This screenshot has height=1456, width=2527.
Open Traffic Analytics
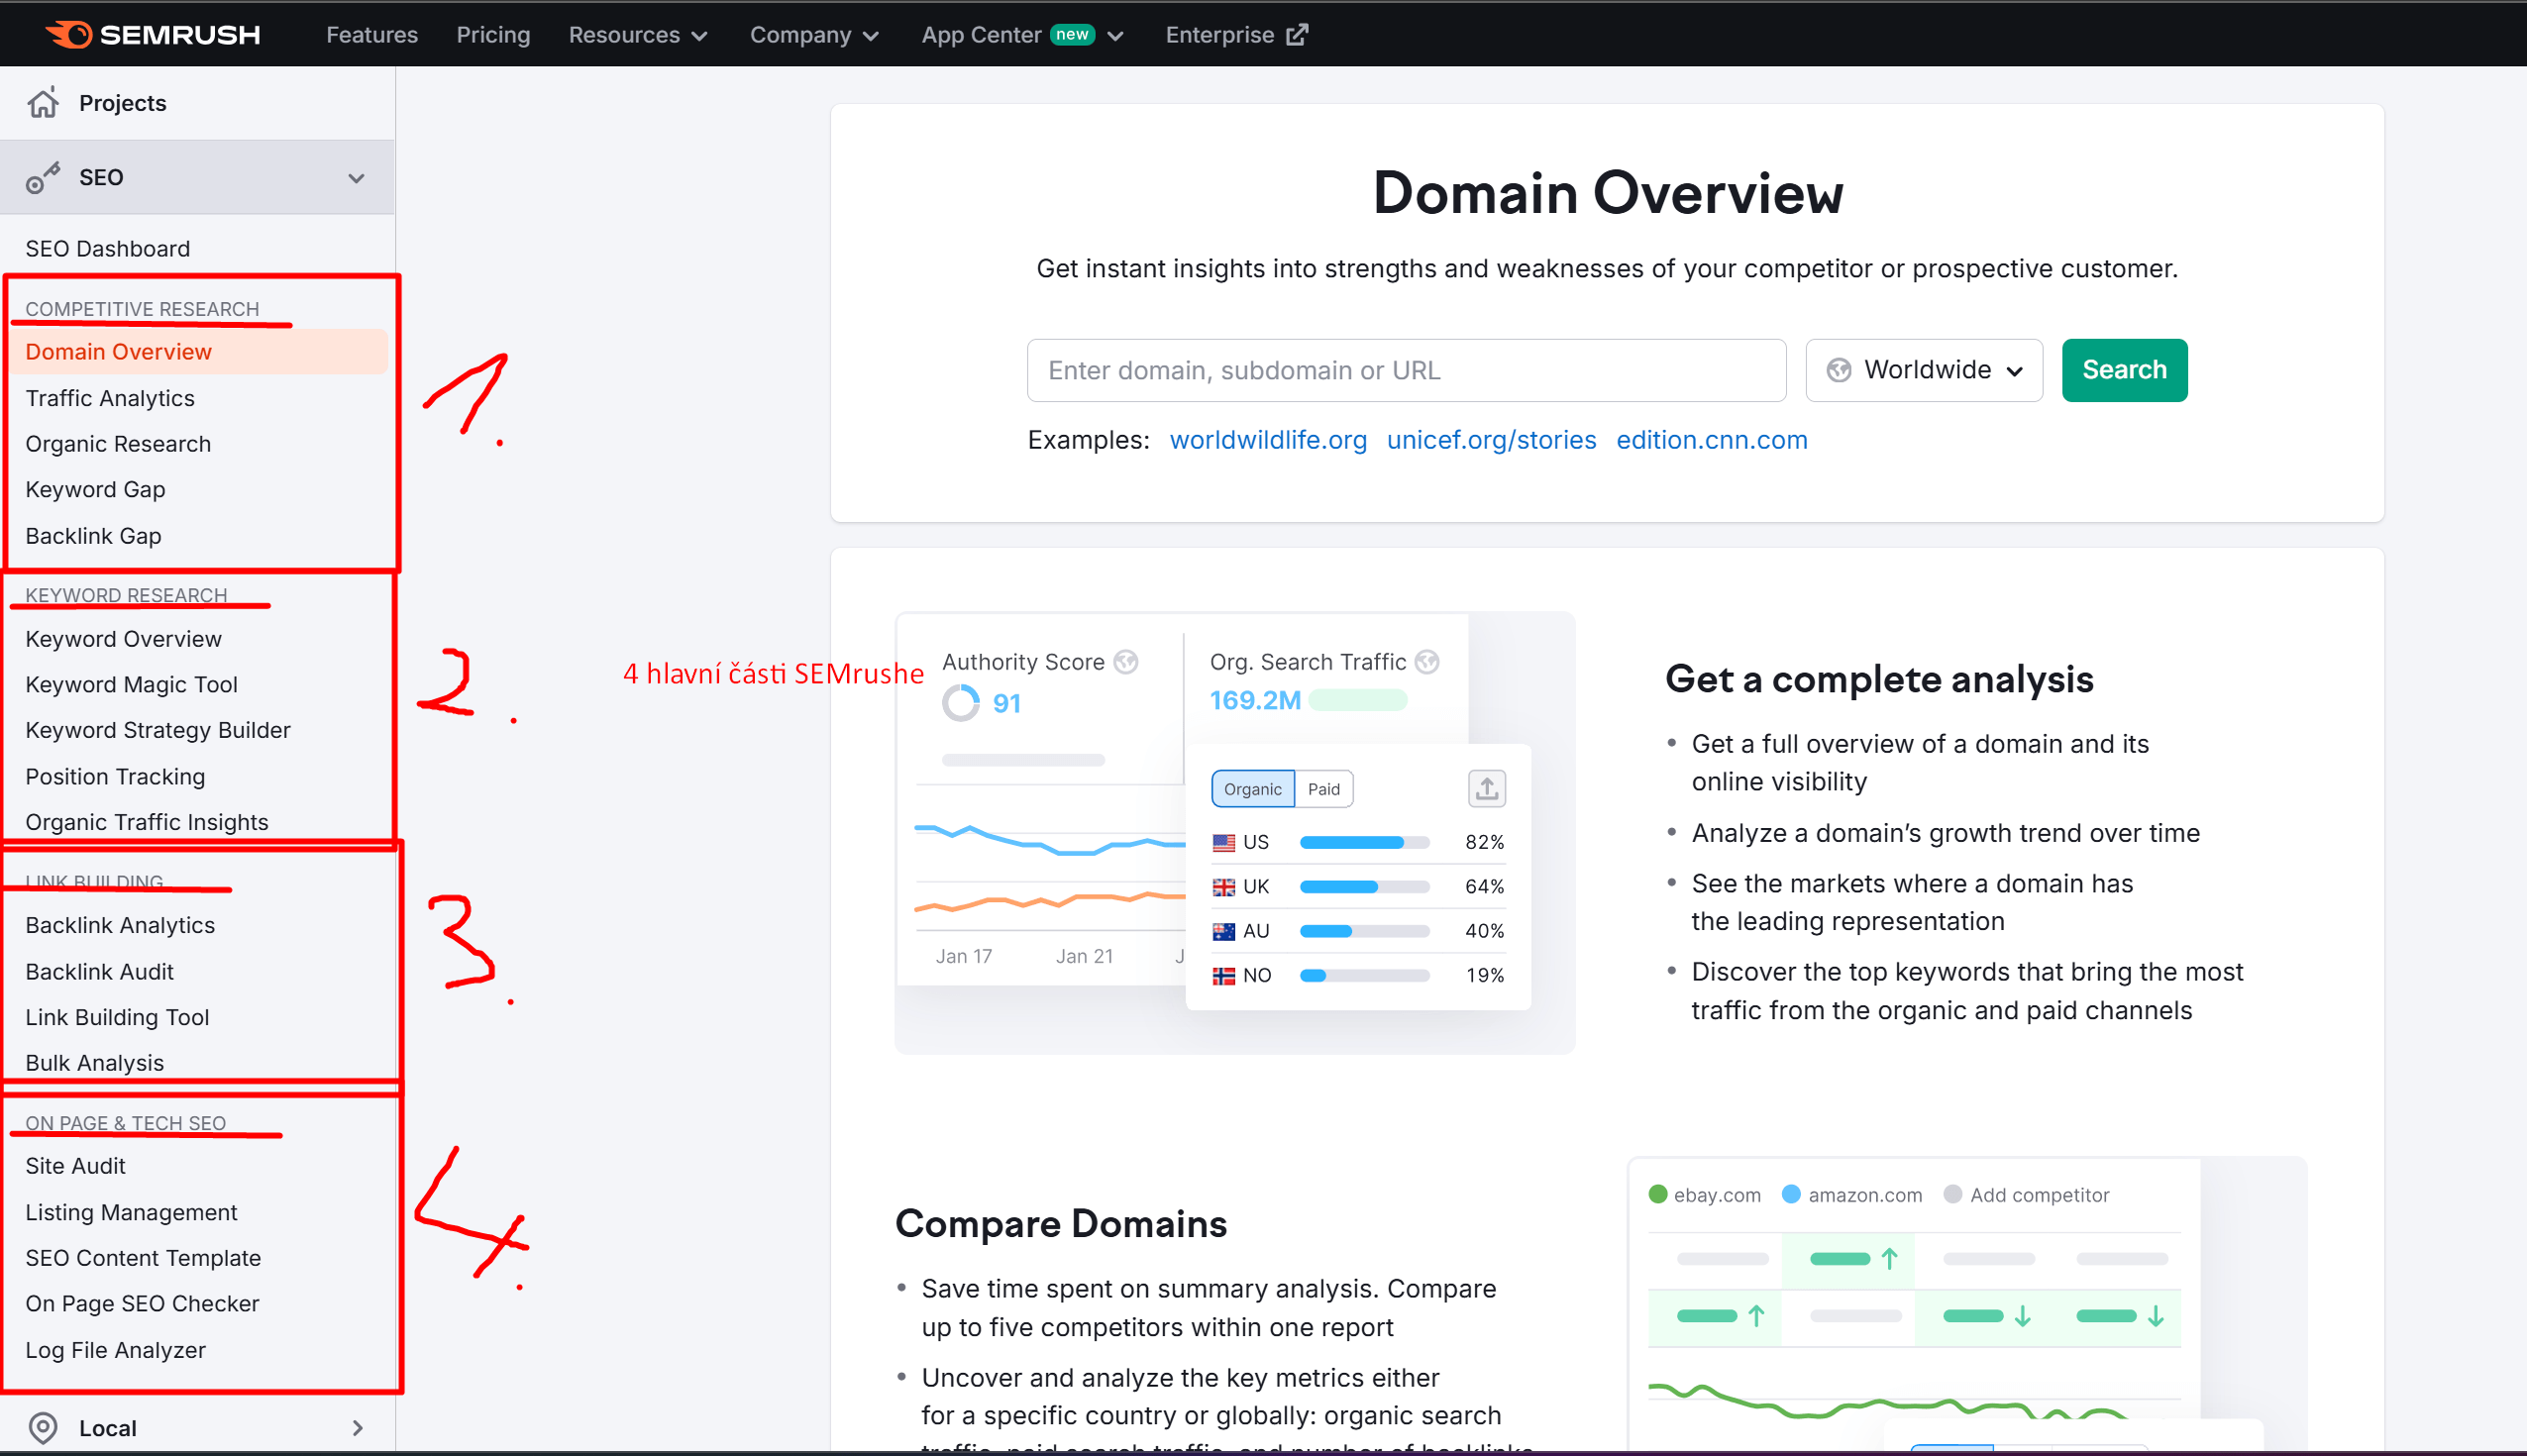(110, 398)
